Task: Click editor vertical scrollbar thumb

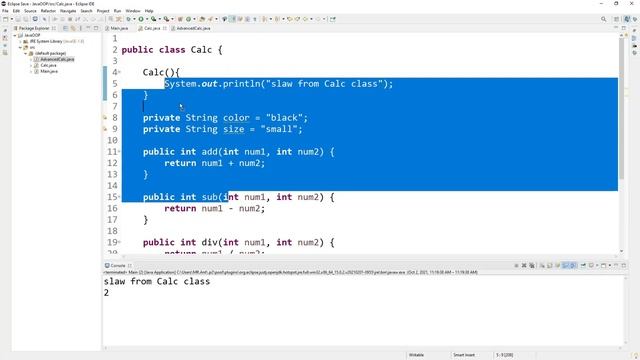Action: point(622,108)
